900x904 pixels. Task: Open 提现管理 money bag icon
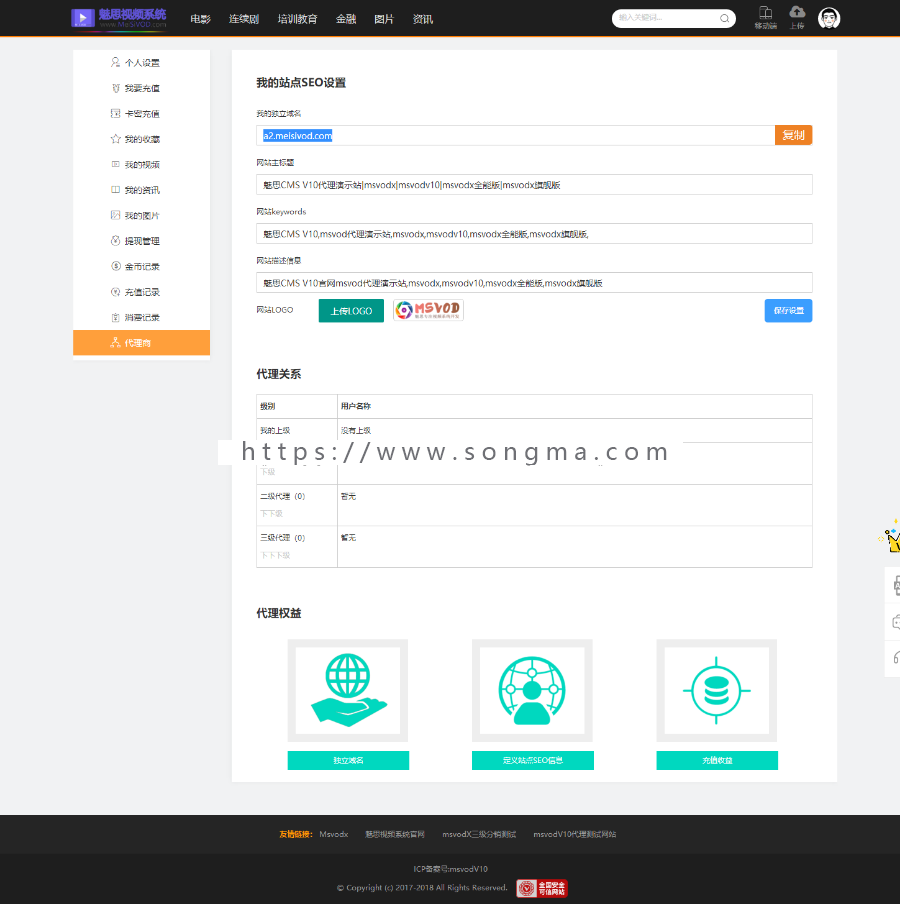[x=115, y=240]
